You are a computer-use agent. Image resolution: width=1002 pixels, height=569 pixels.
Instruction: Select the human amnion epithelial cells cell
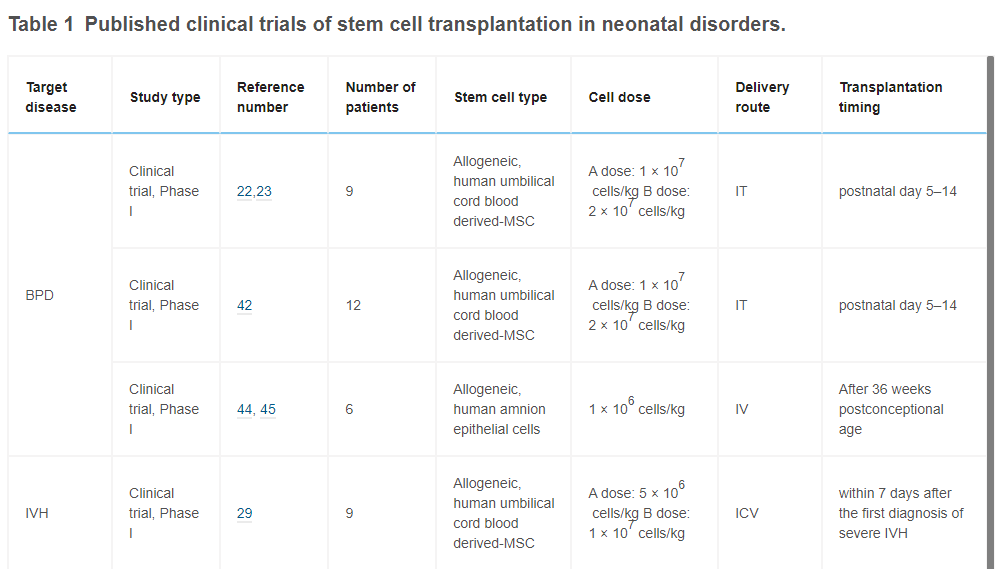pos(497,409)
